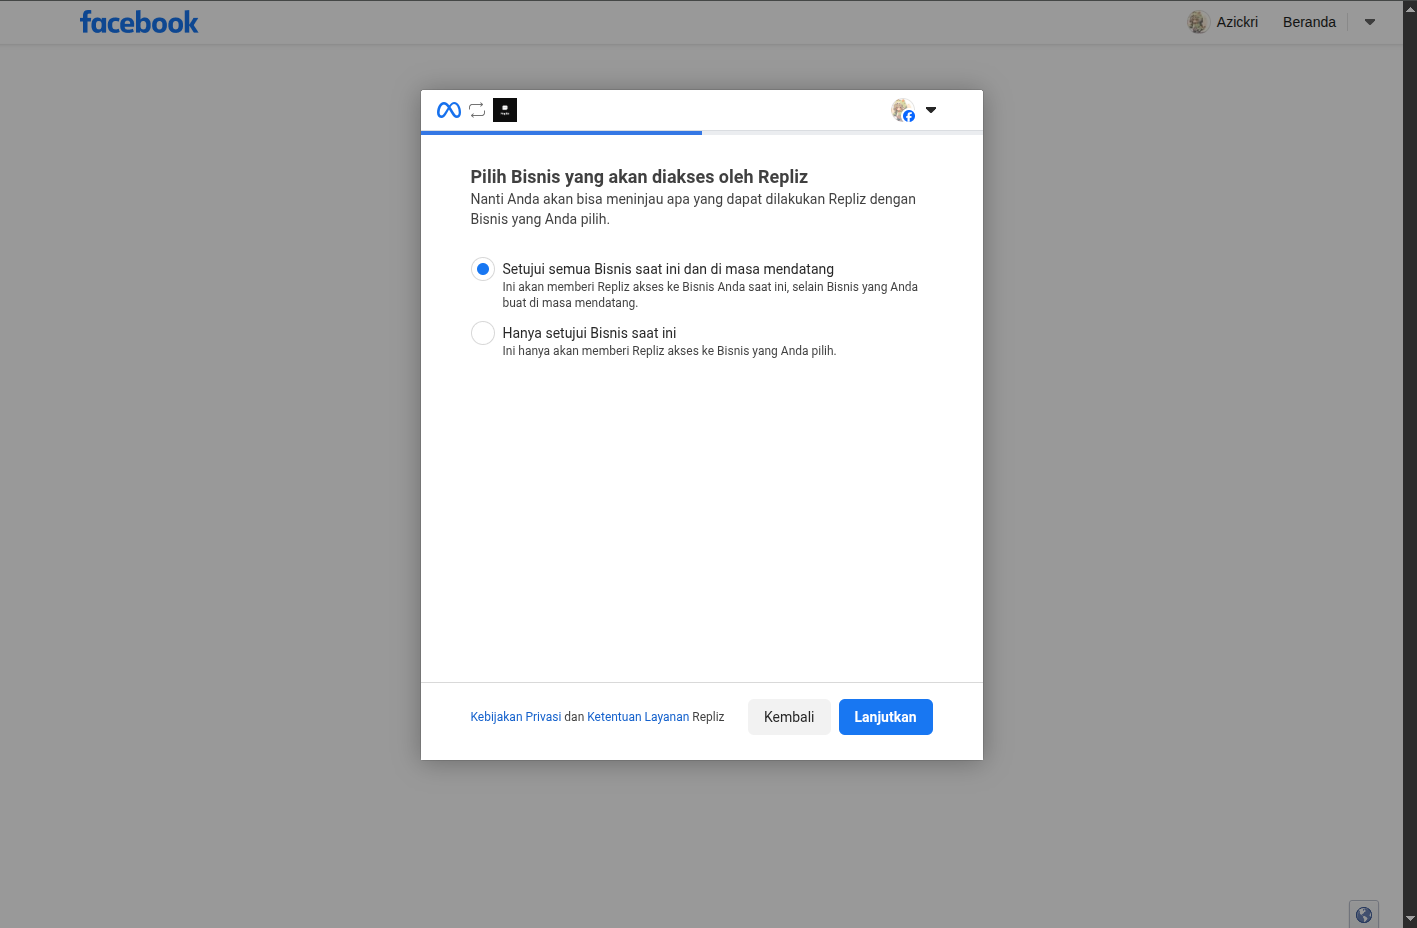Image resolution: width=1417 pixels, height=928 pixels.
Task: Click the blue progress bar in the dialog
Action: 561,132
